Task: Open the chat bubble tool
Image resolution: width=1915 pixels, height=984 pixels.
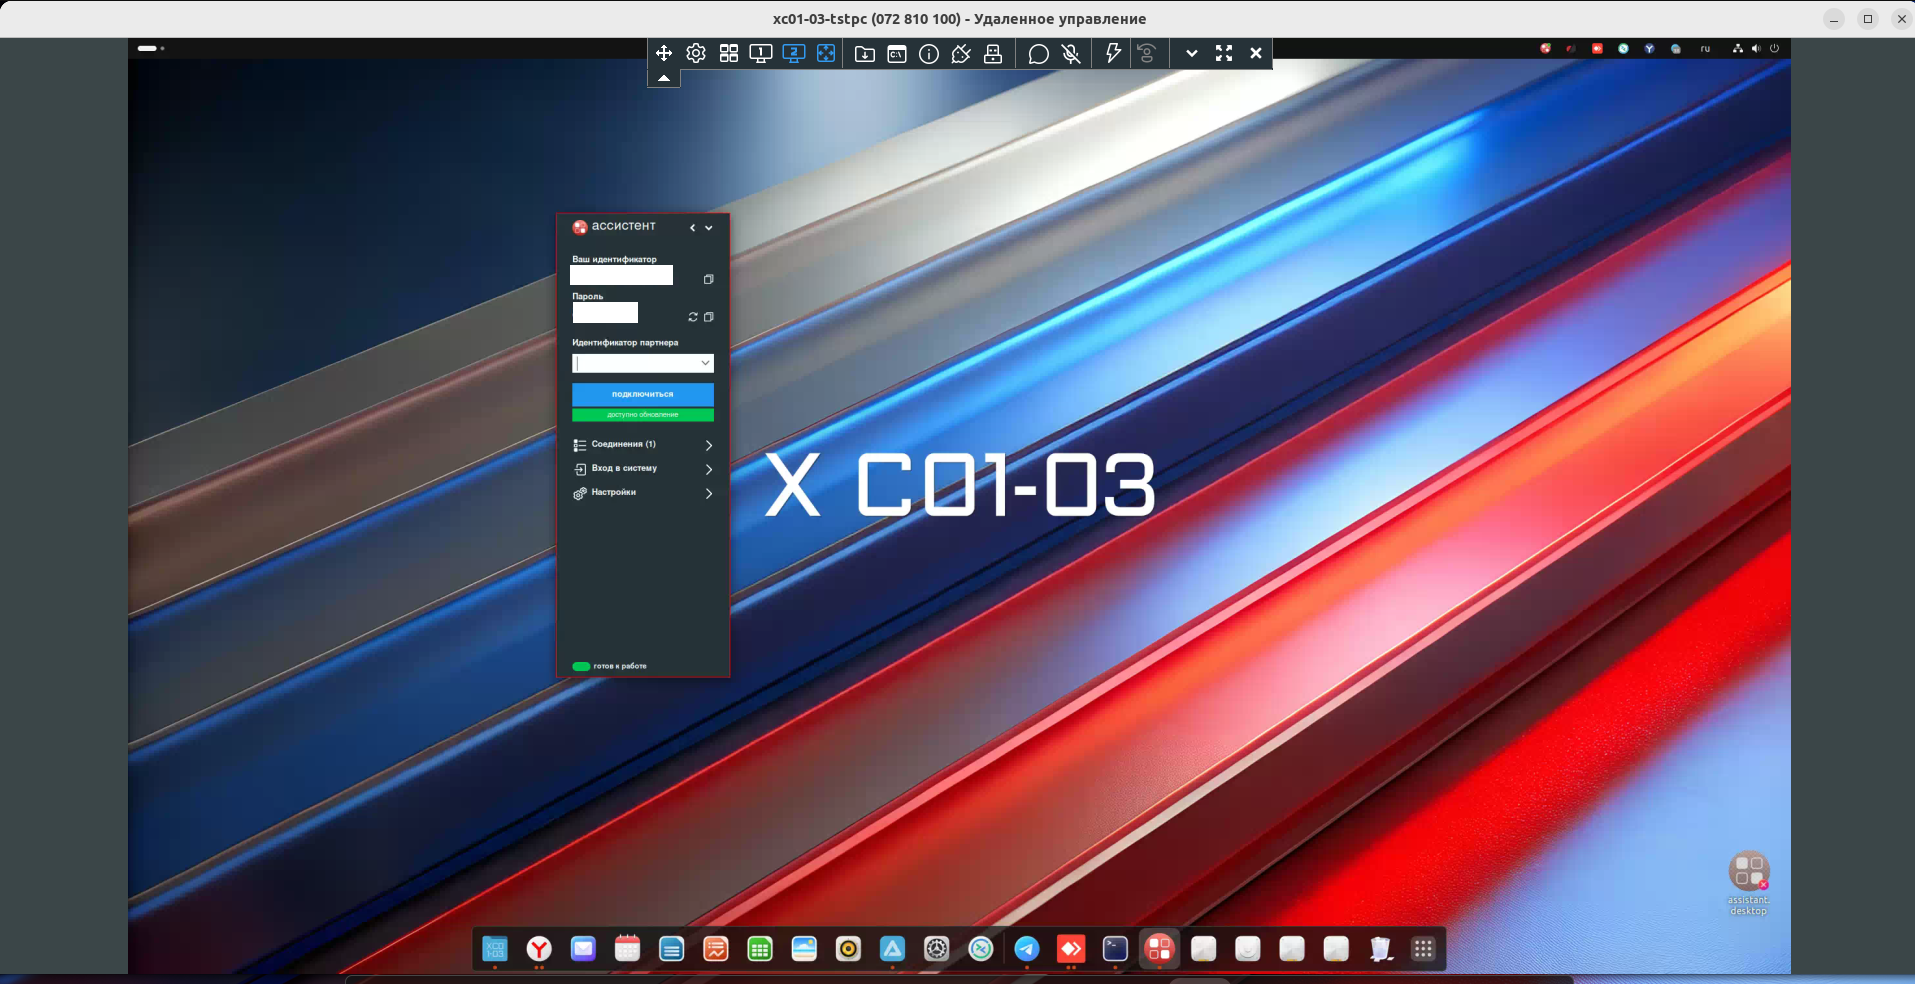Action: point(1038,54)
